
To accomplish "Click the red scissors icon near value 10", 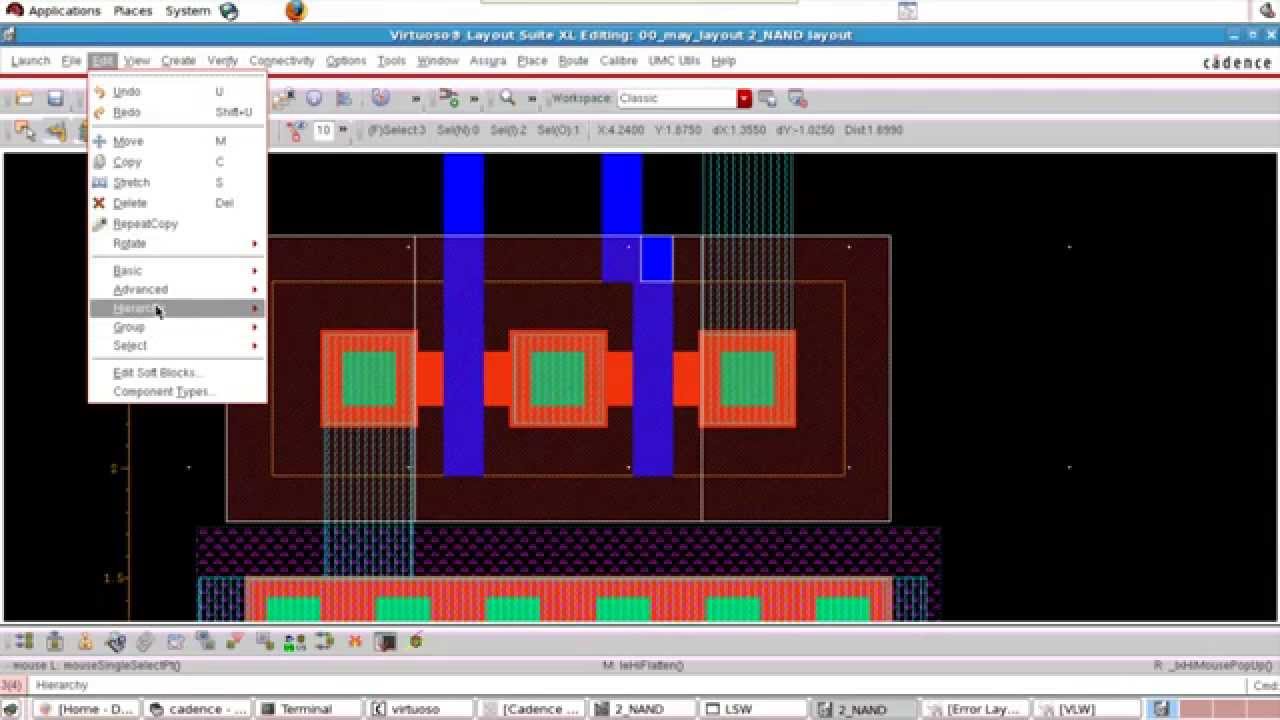I will (295, 130).
